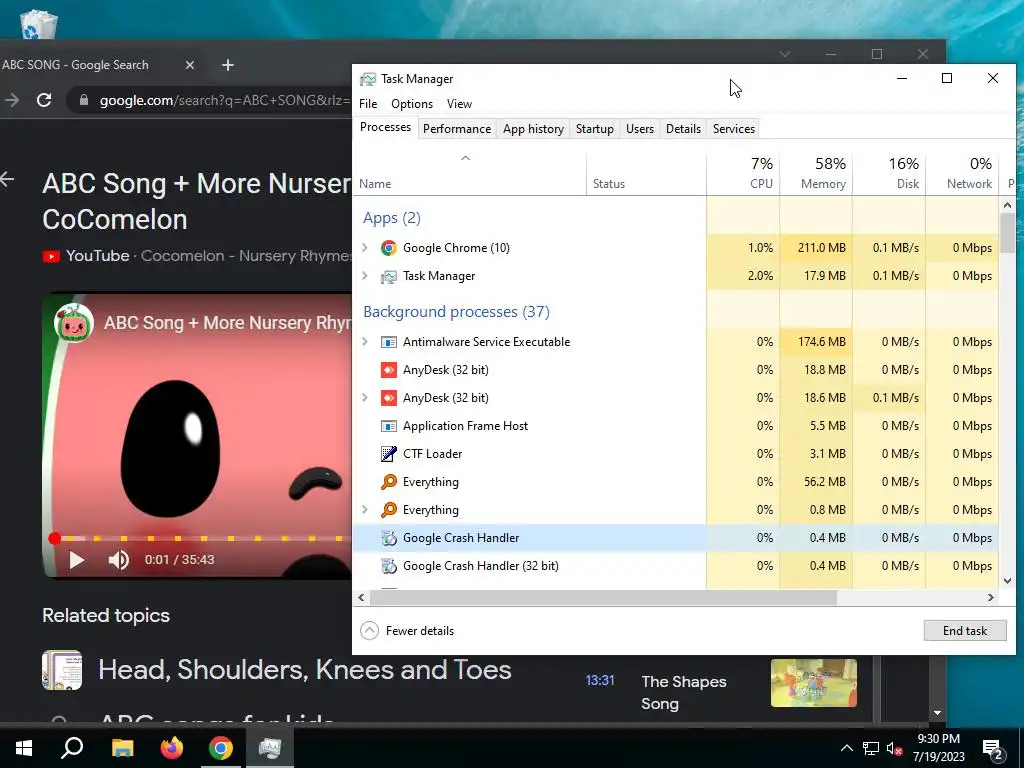Open a new Chrome tab
This screenshot has width=1024, height=768.
pyautogui.click(x=227, y=65)
